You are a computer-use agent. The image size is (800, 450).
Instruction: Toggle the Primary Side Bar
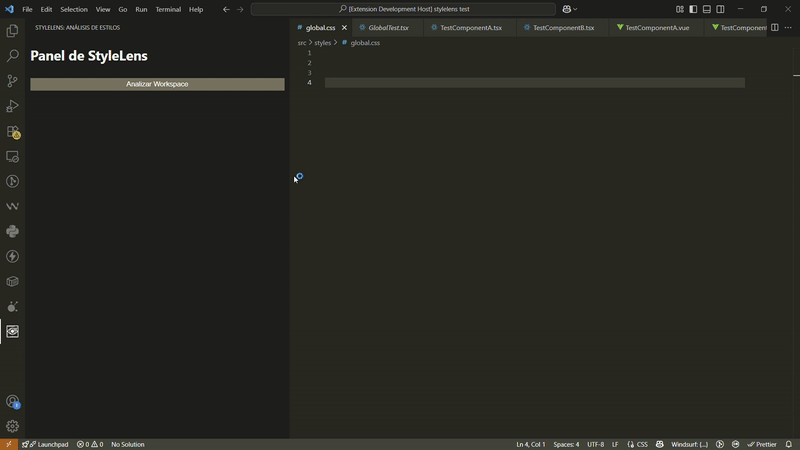pos(693,9)
